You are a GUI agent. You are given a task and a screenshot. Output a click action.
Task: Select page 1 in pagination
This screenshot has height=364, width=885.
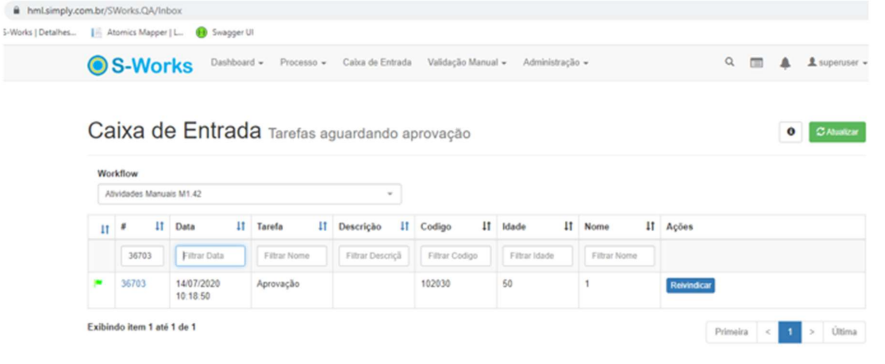(x=790, y=332)
